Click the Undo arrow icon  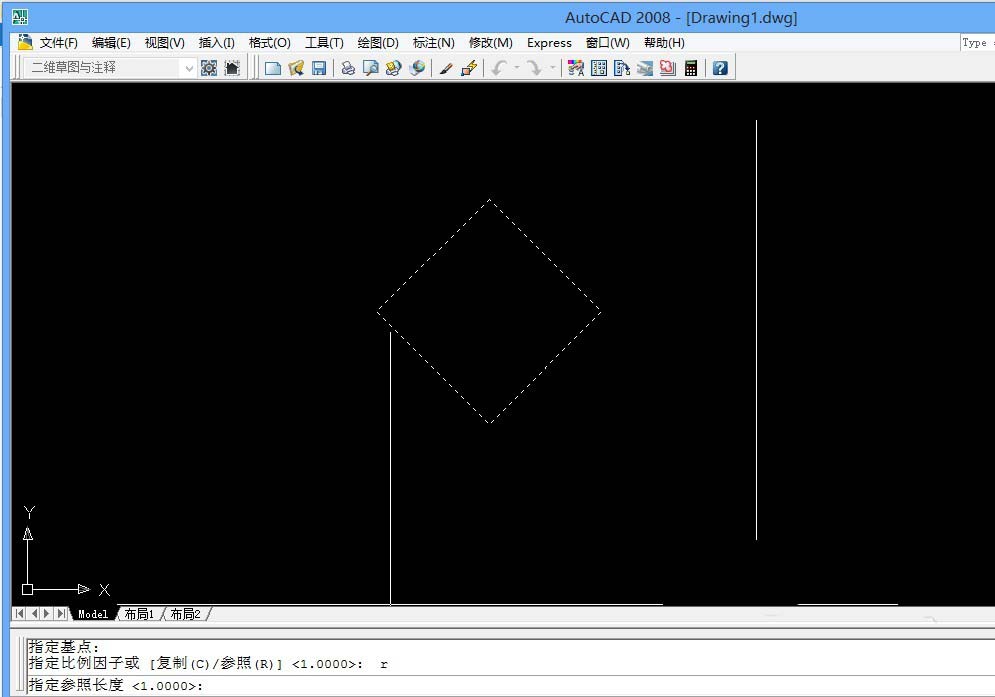tap(499, 68)
